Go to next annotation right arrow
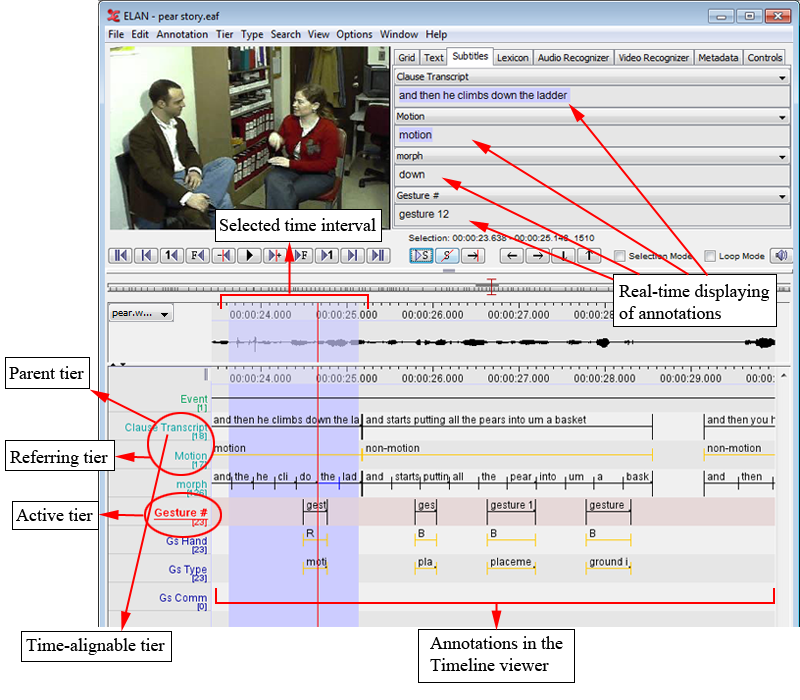Image resolution: width=800 pixels, height=700 pixels. (538, 255)
